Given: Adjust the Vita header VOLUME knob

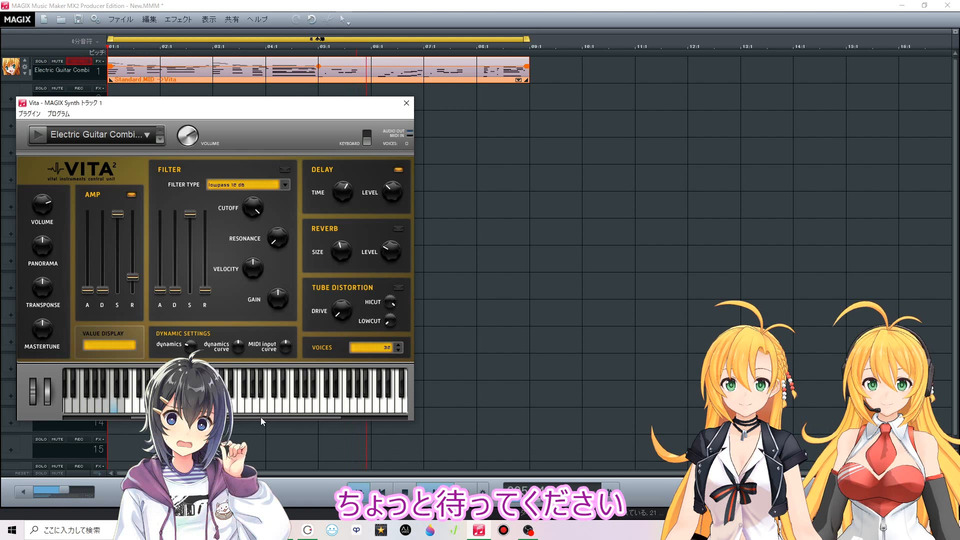Looking at the screenshot, I should 188,135.
